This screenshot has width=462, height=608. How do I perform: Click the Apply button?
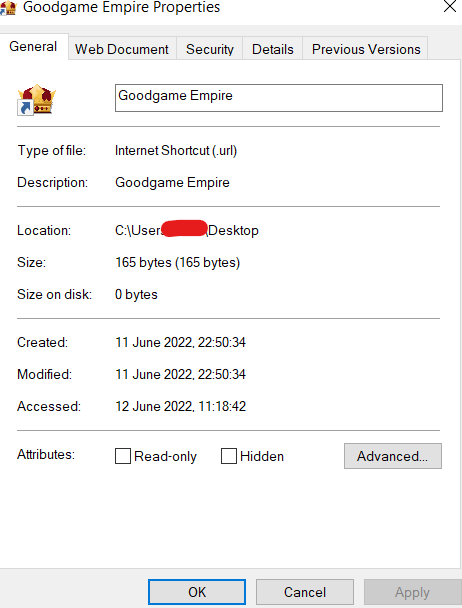click(x=412, y=592)
